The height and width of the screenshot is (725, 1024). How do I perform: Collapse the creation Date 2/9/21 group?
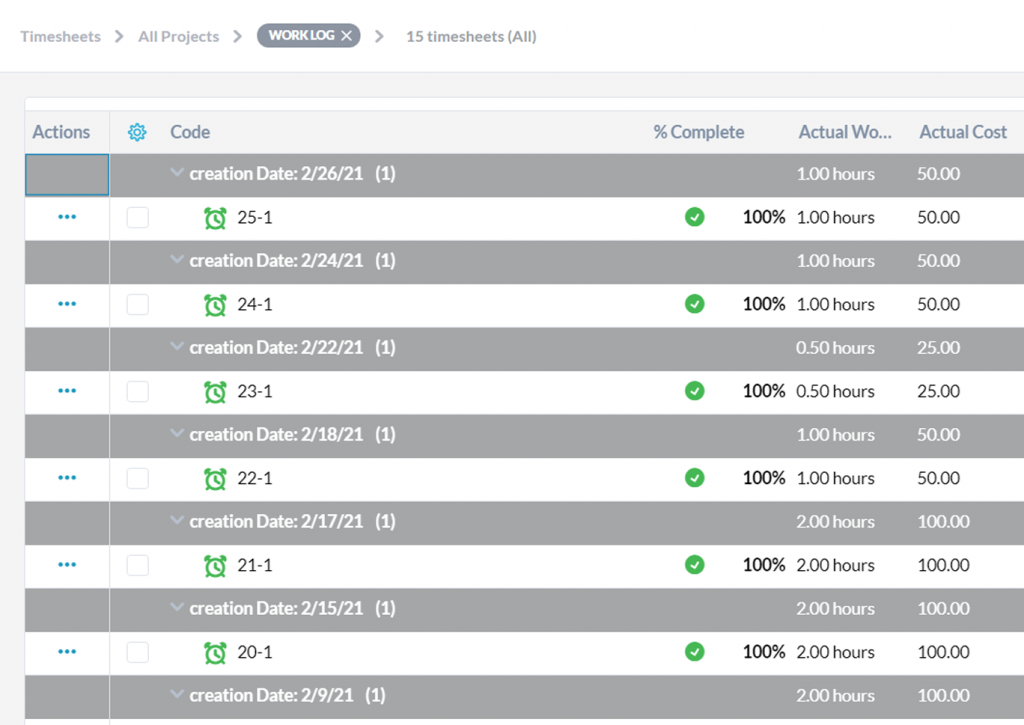[x=177, y=695]
